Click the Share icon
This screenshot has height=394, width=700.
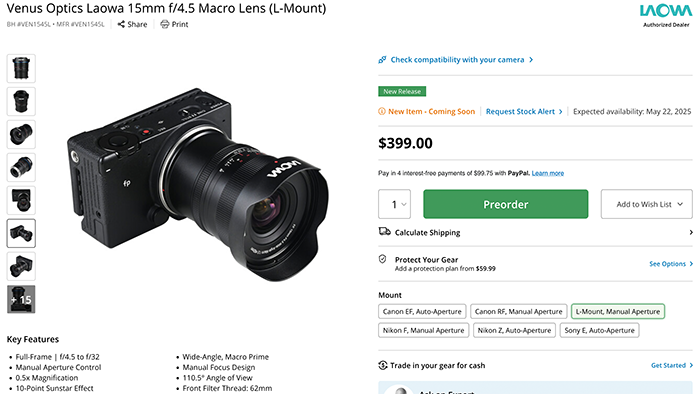pyautogui.click(x=121, y=24)
